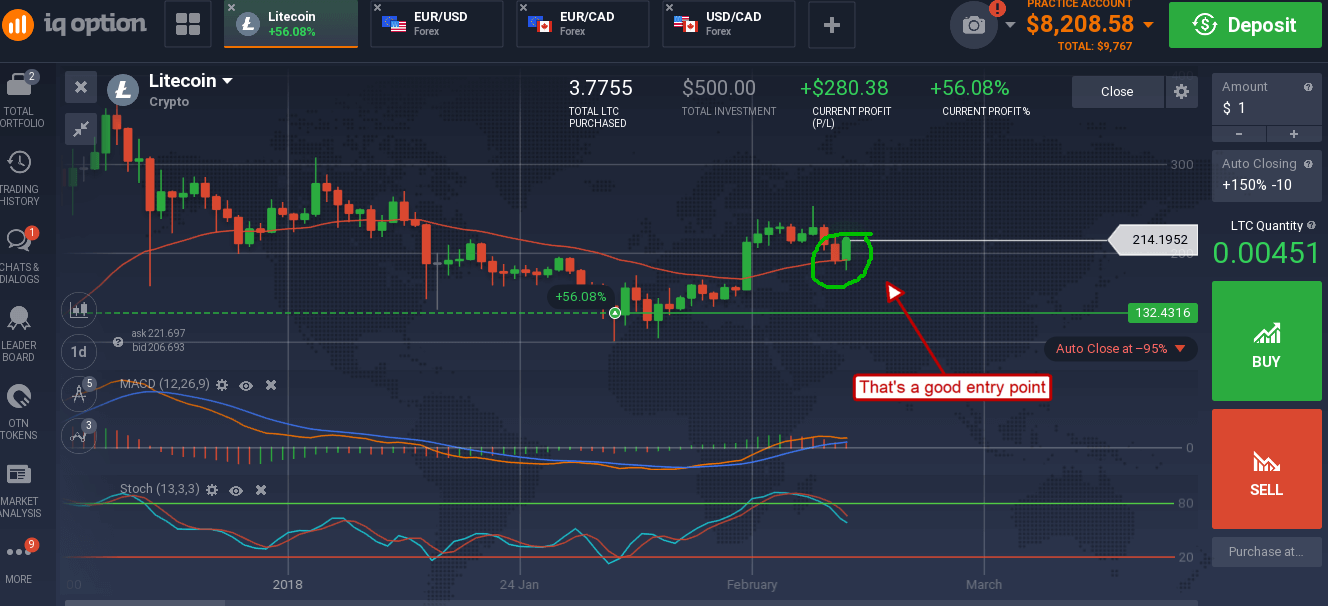The width and height of the screenshot is (1328, 606).
Task: Switch to the EUR/USD Forex tab
Action: pos(436,24)
